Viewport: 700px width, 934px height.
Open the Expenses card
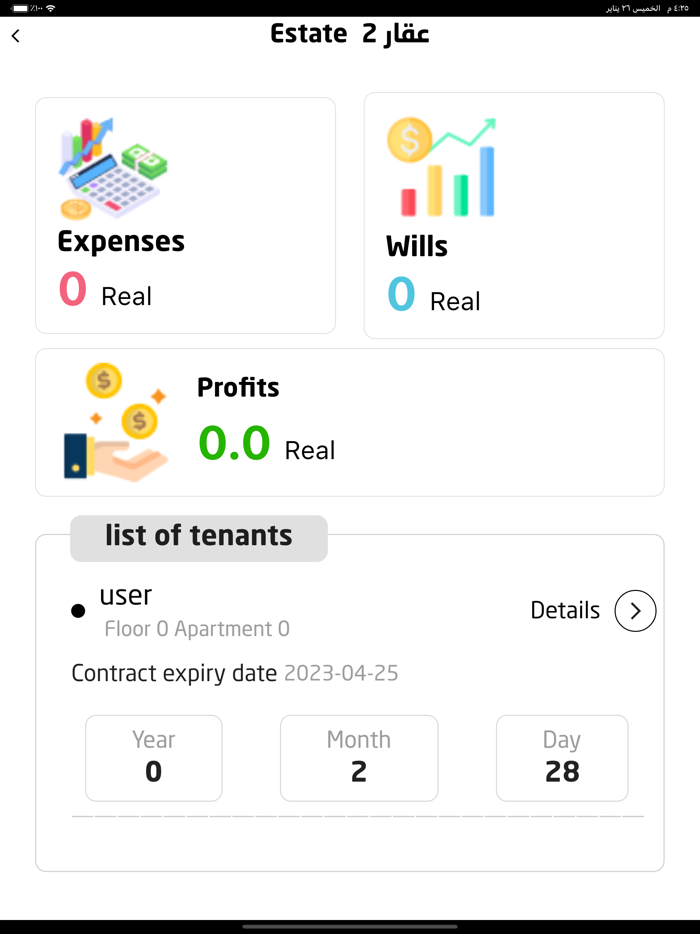(x=185, y=215)
